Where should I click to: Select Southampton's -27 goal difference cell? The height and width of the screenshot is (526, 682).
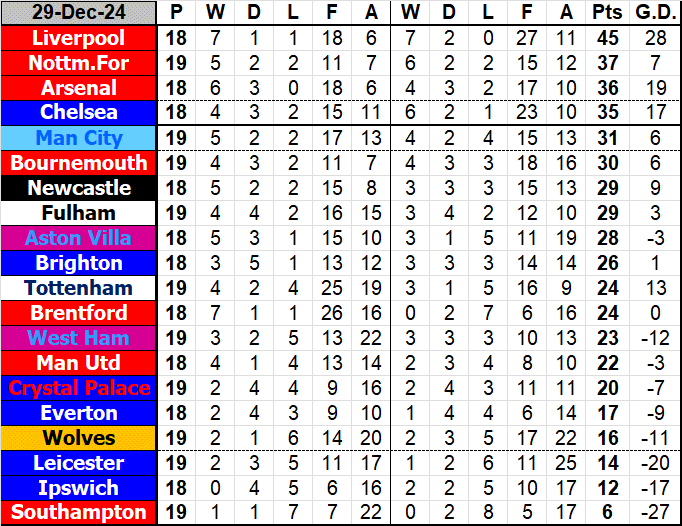[x=655, y=513]
